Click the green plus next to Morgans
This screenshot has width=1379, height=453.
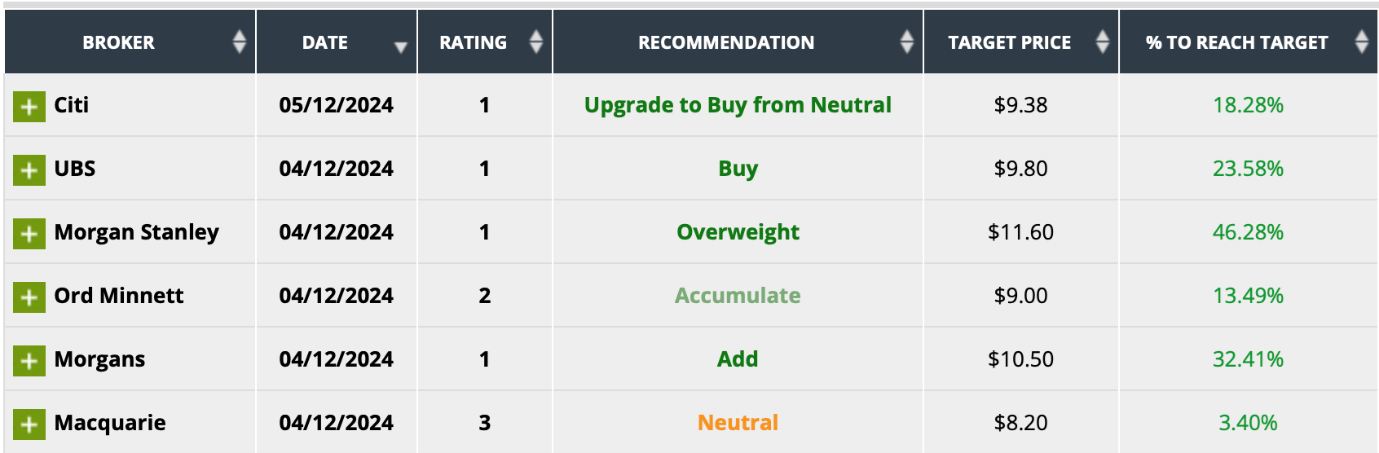[29, 360]
